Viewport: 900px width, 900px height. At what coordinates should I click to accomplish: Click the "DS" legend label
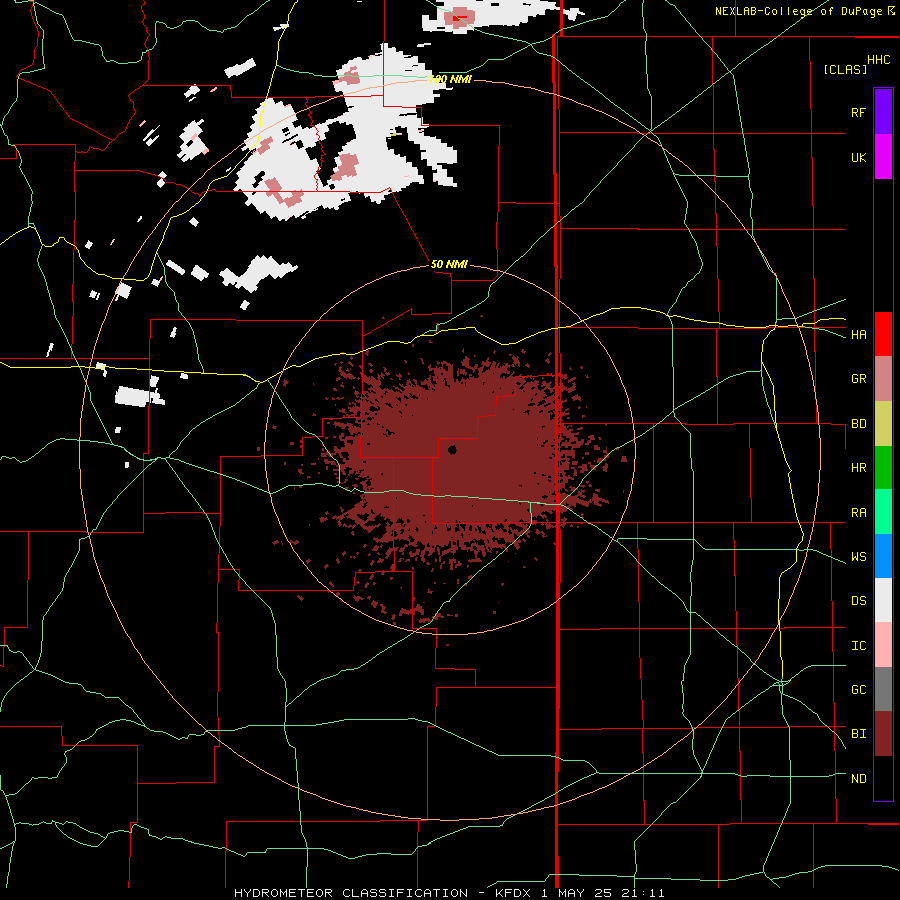pyautogui.click(x=858, y=601)
